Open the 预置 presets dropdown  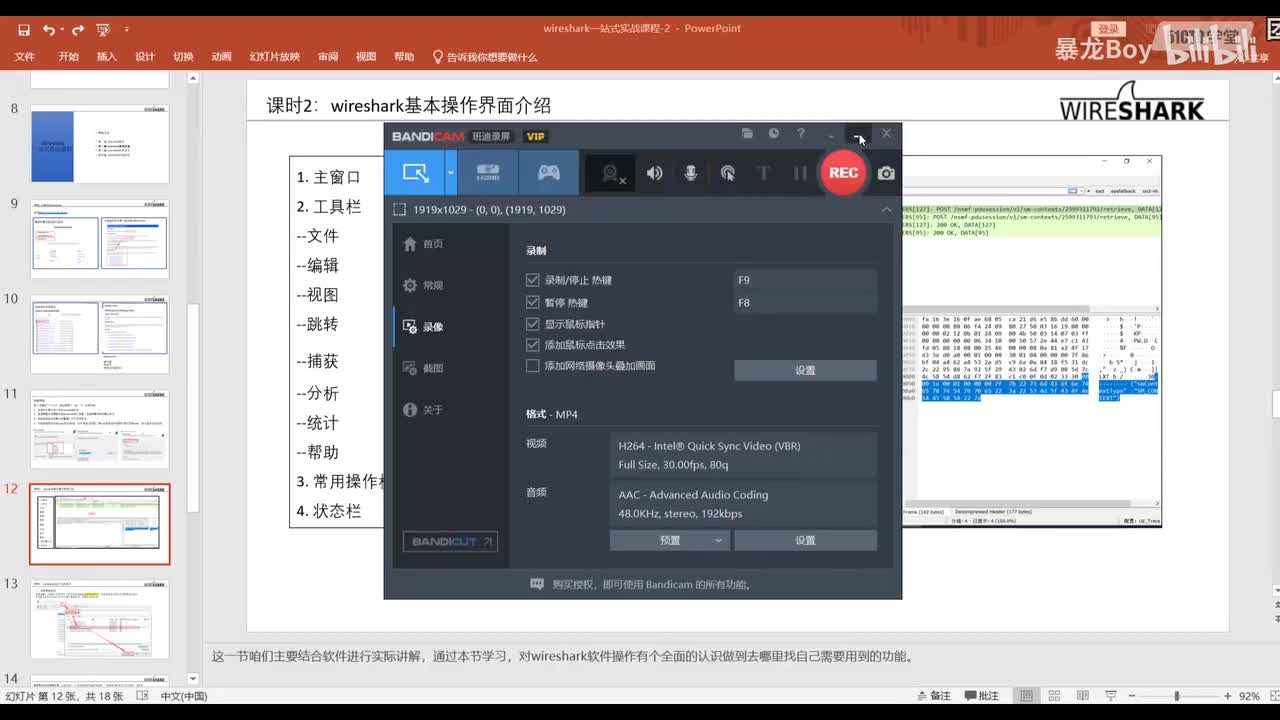click(x=670, y=540)
